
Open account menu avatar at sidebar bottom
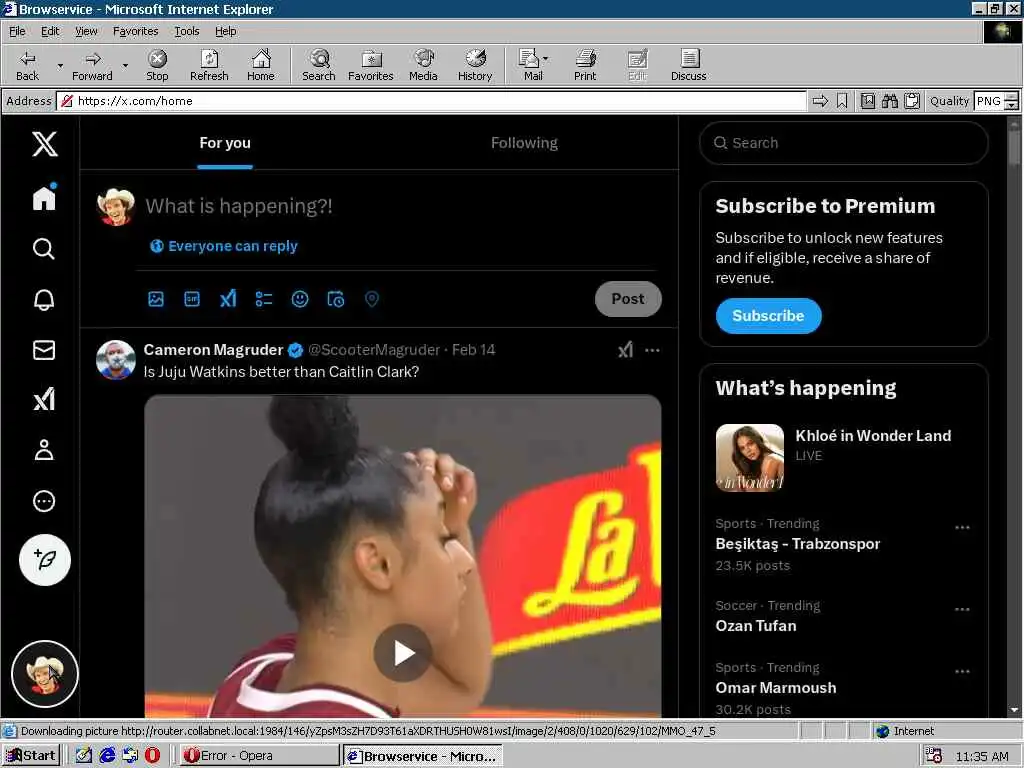[44, 674]
